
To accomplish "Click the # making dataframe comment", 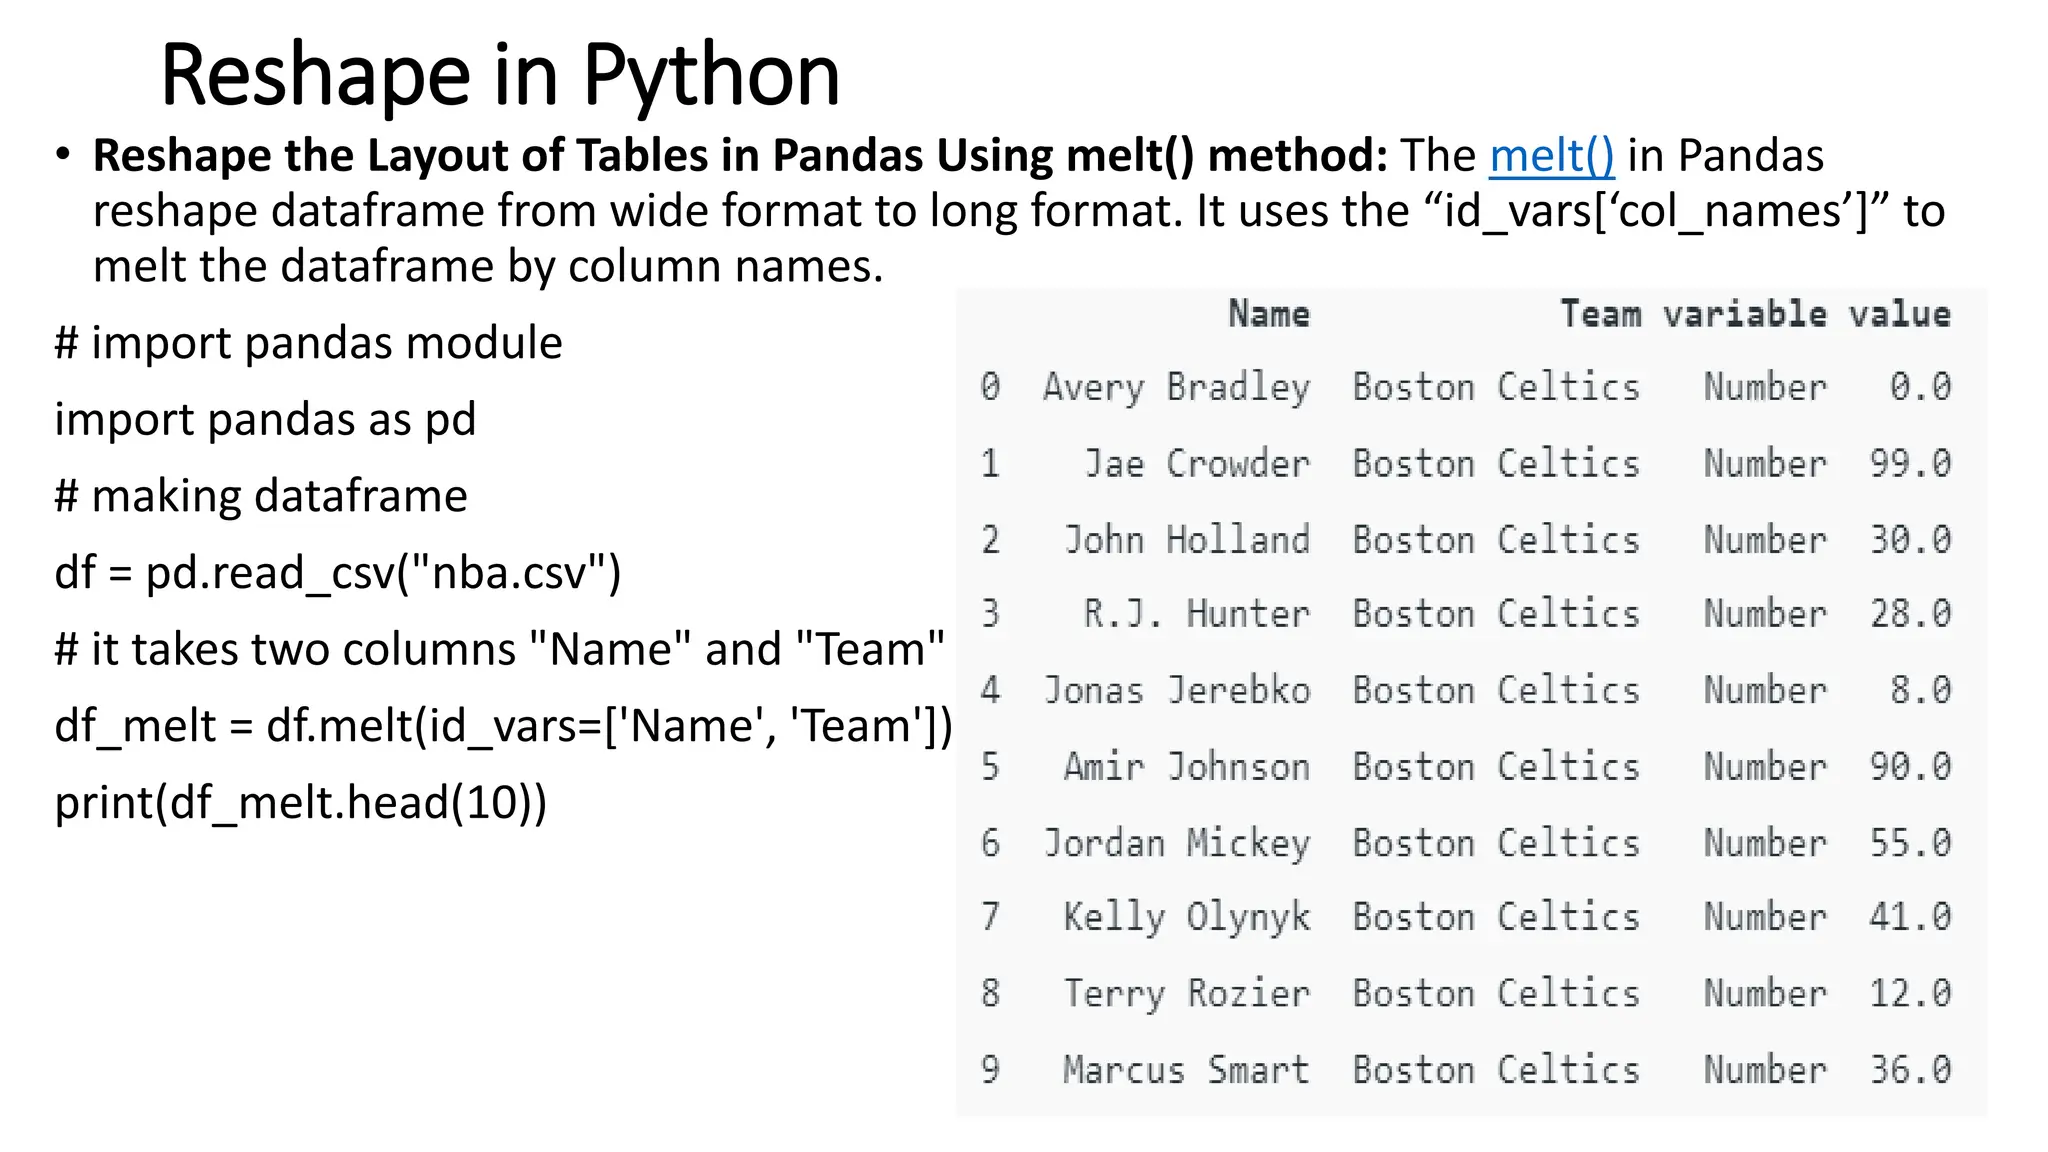I will (x=261, y=496).
